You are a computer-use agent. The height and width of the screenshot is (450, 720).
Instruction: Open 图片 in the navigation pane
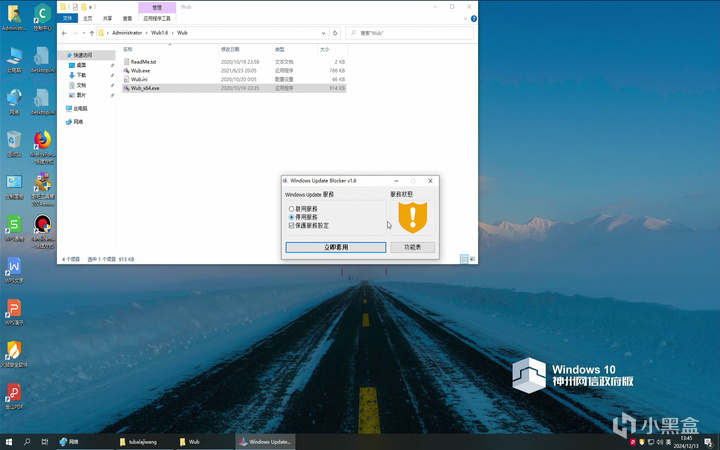pyautogui.click(x=81, y=96)
